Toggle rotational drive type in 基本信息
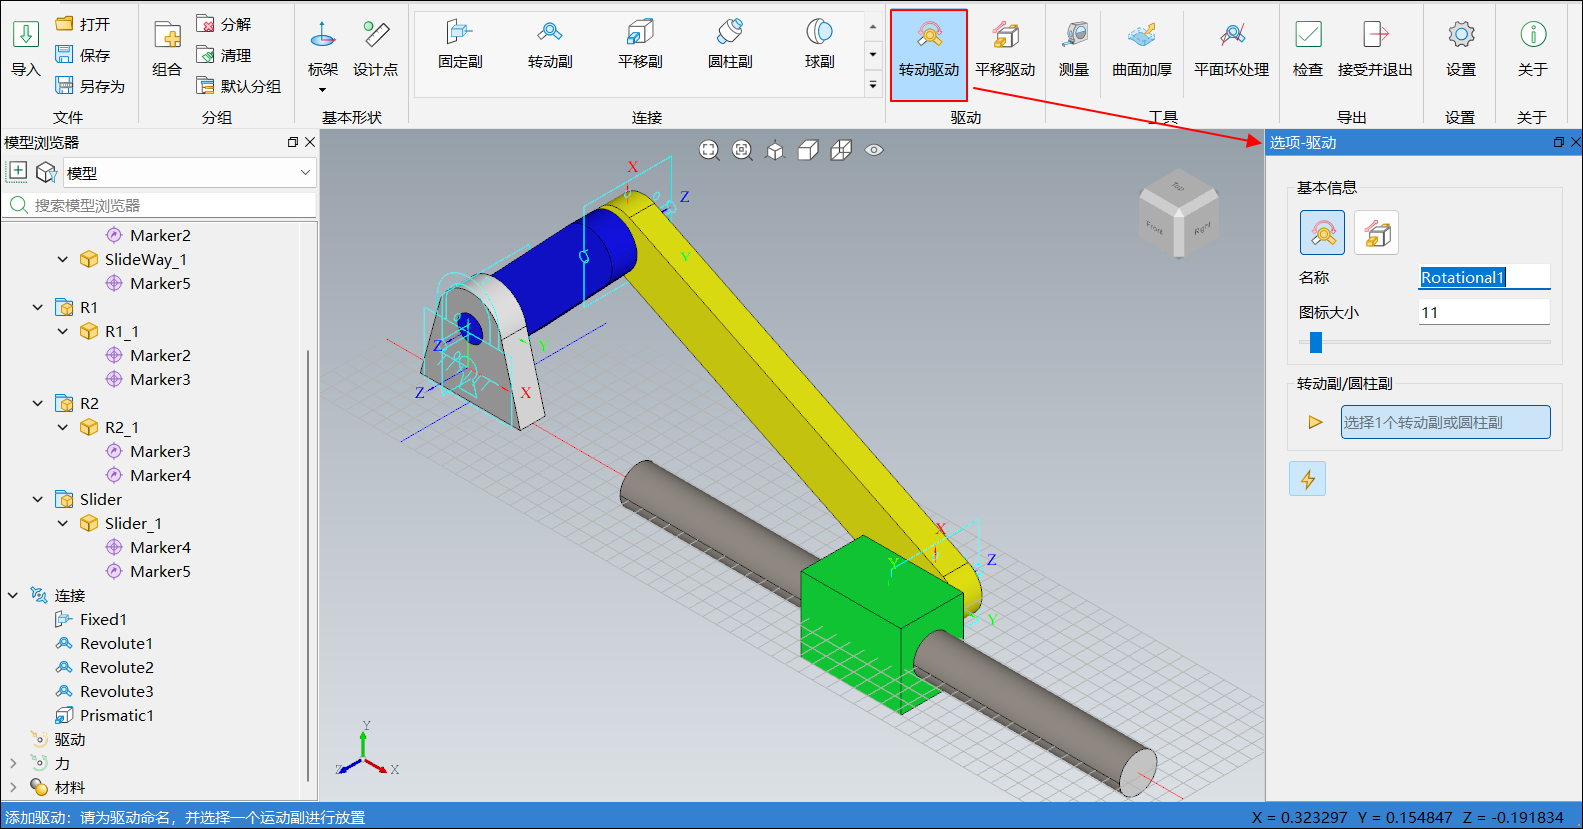Image resolution: width=1583 pixels, height=829 pixels. [x=1322, y=233]
